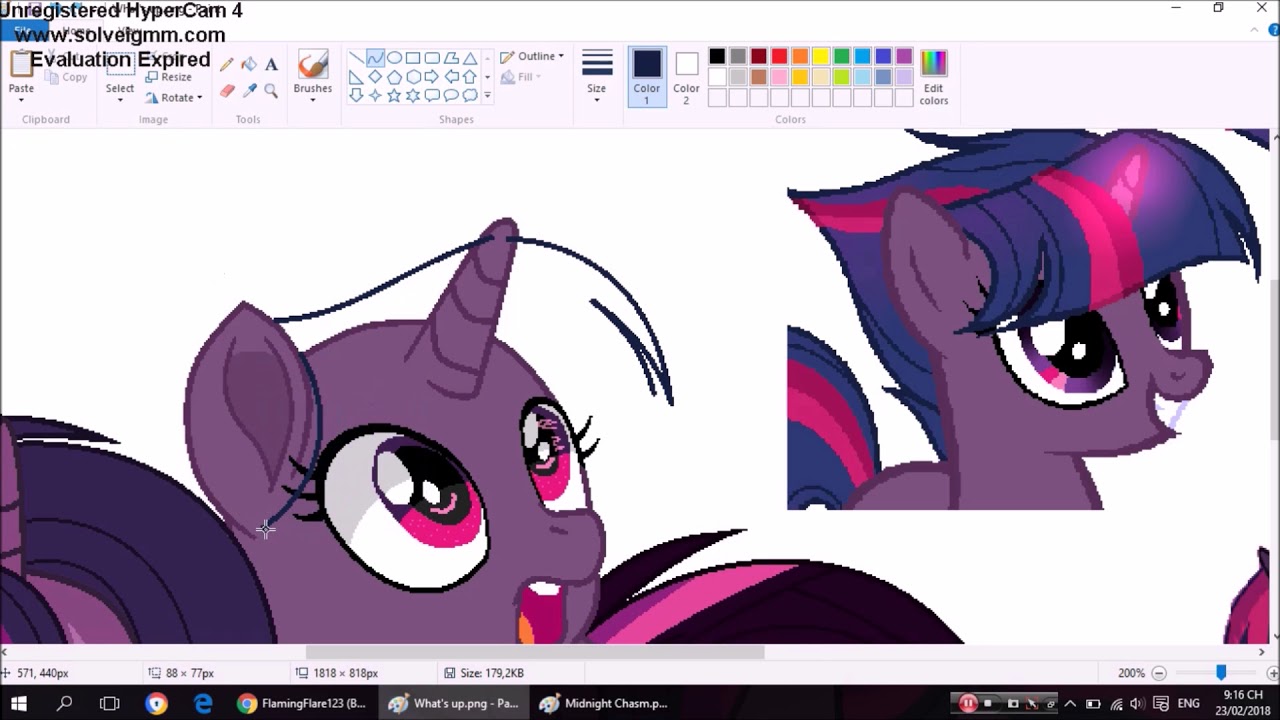1280x720 pixels.
Task: Activate the Color 1 foreground box
Action: (x=647, y=76)
